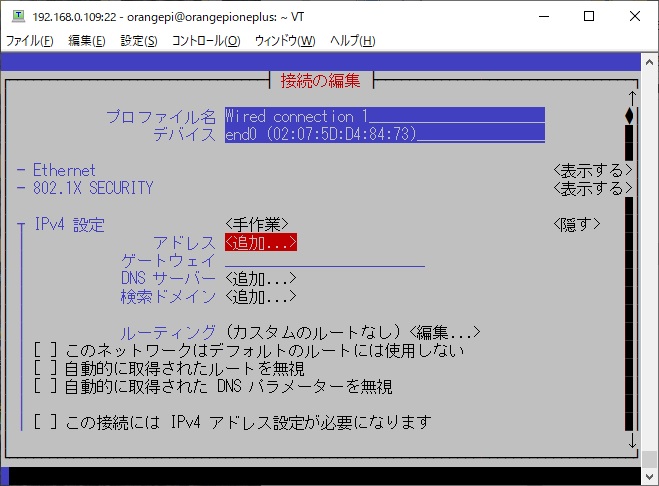The image size is (659, 486).
Task: Open the 設定(S) menu
Action: tap(139, 41)
